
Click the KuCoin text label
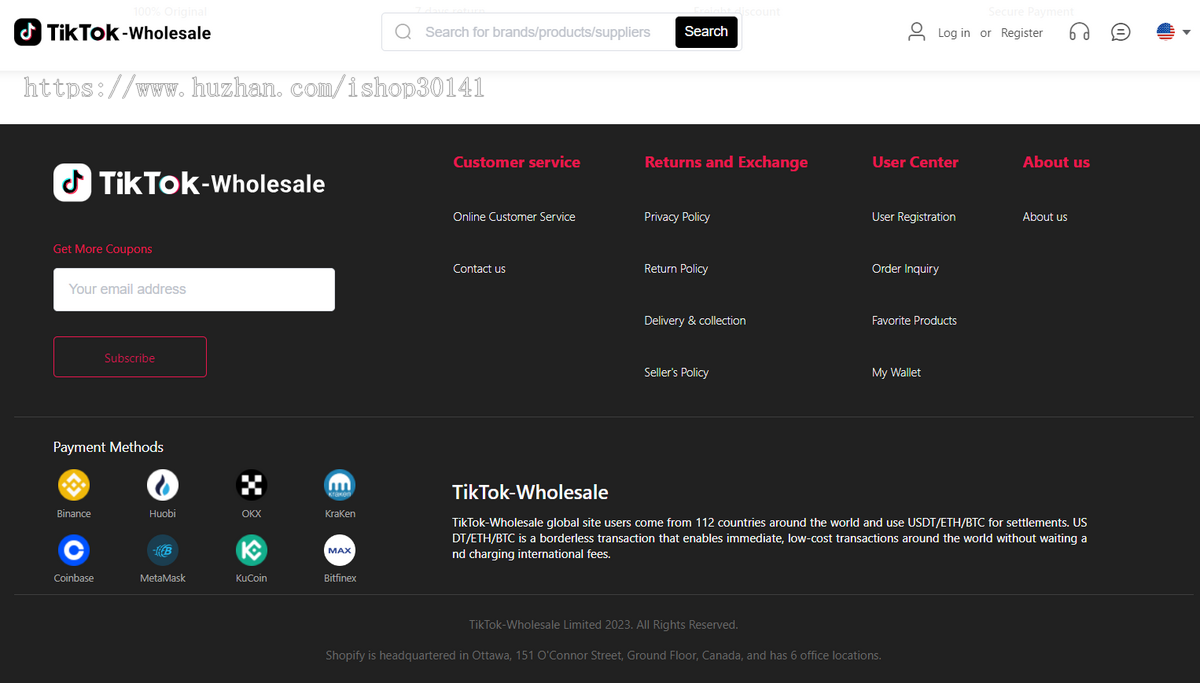tap(252, 578)
